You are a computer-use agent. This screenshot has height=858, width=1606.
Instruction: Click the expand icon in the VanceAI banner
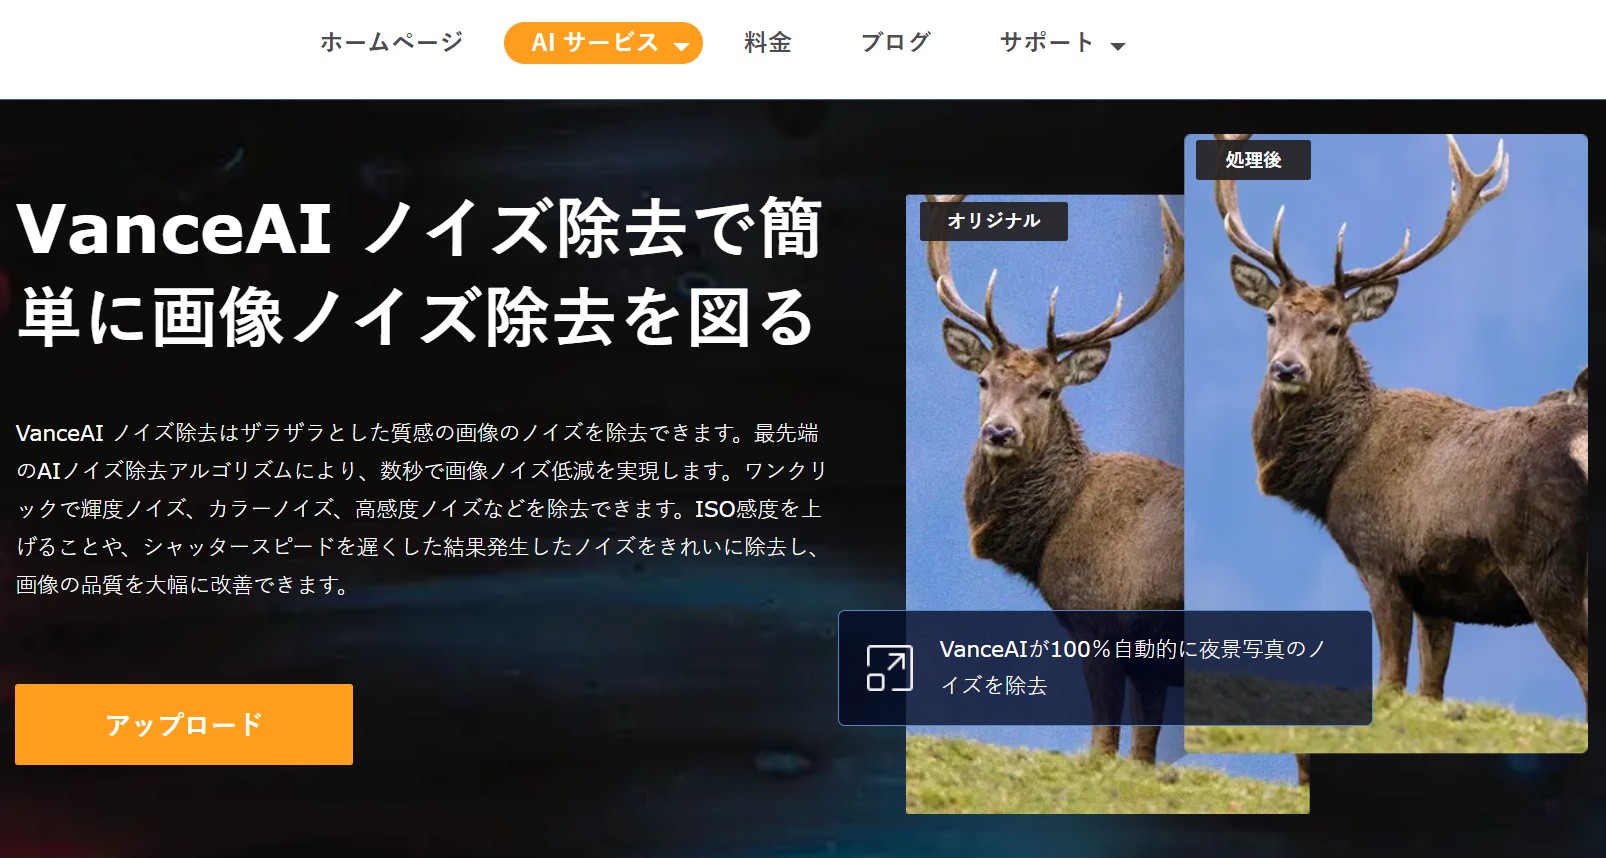(x=889, y=668)
